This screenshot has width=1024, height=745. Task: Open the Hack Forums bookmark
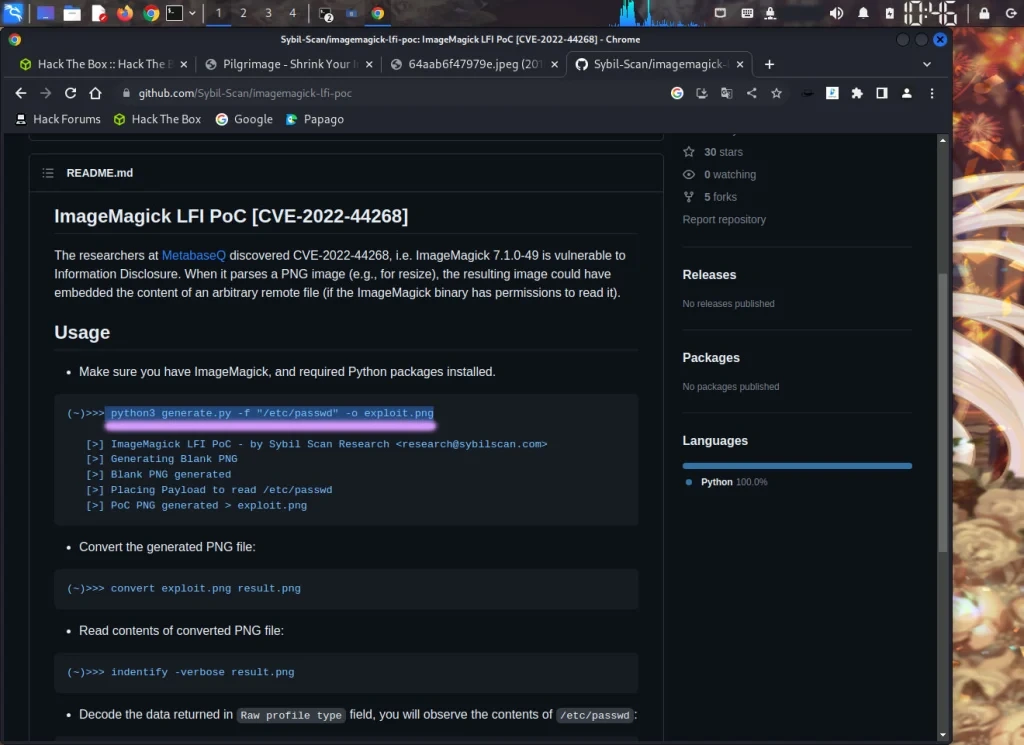pos(58,119)
